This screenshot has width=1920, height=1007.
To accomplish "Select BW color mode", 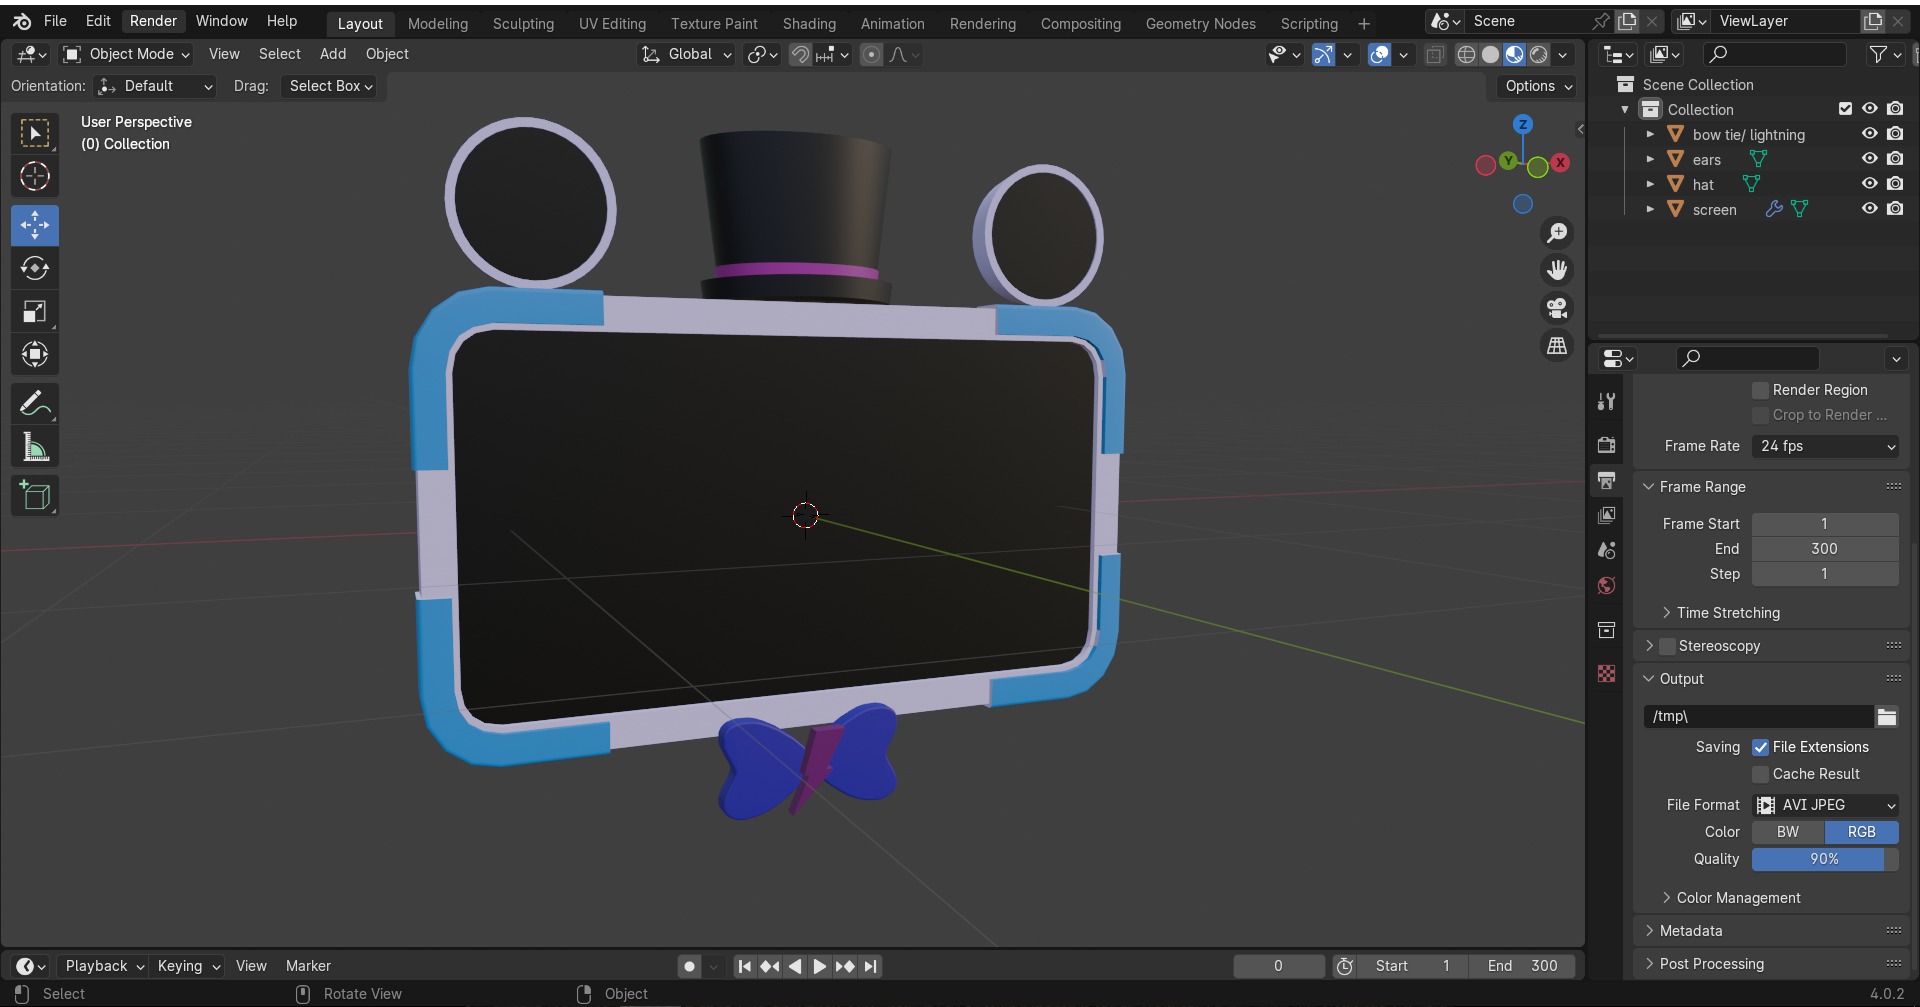I will pyautogui.click(x=1788, y=832).
